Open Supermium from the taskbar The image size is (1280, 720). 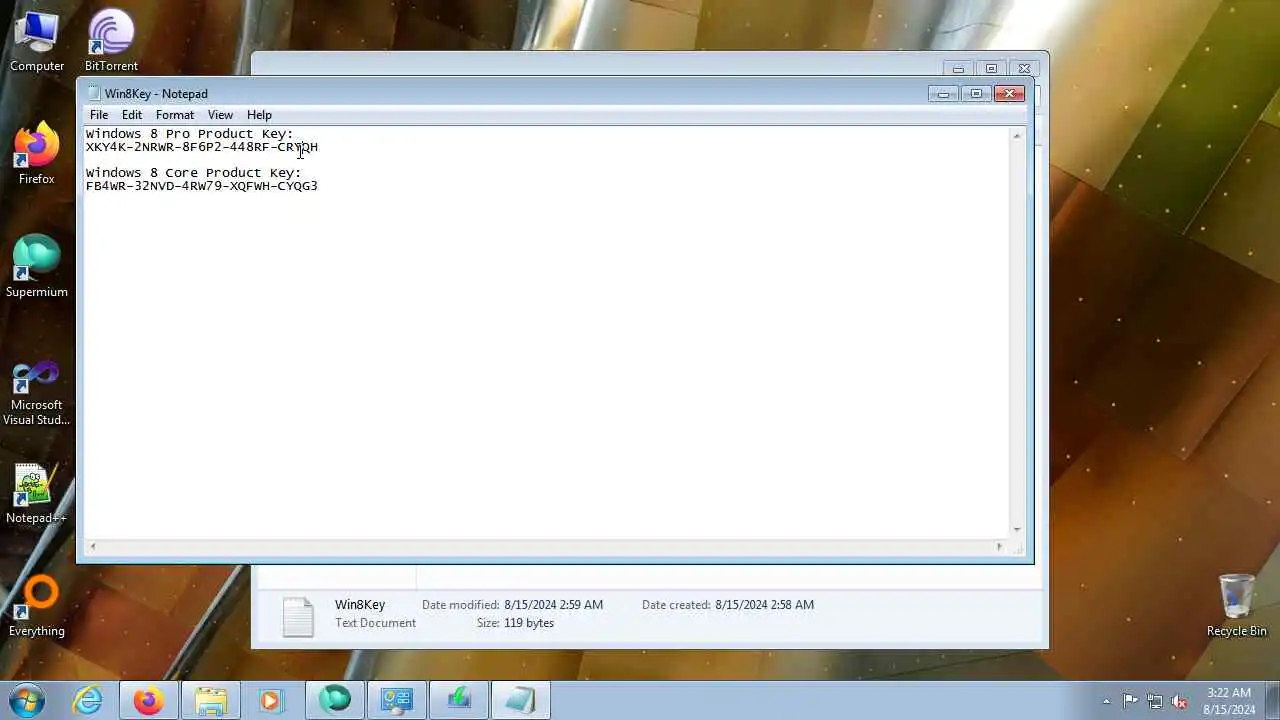coord(335,701)
